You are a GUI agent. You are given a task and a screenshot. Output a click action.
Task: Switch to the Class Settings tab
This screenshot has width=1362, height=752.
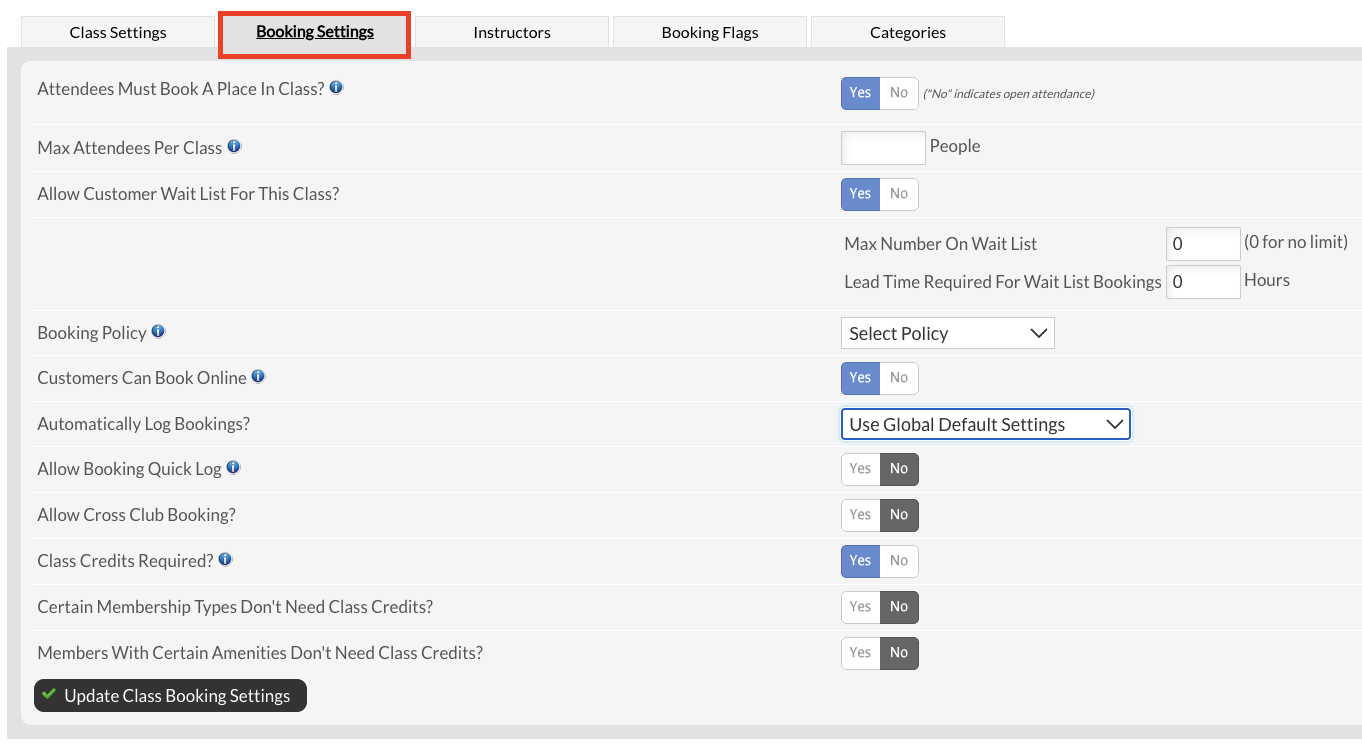tap(118, 32)
